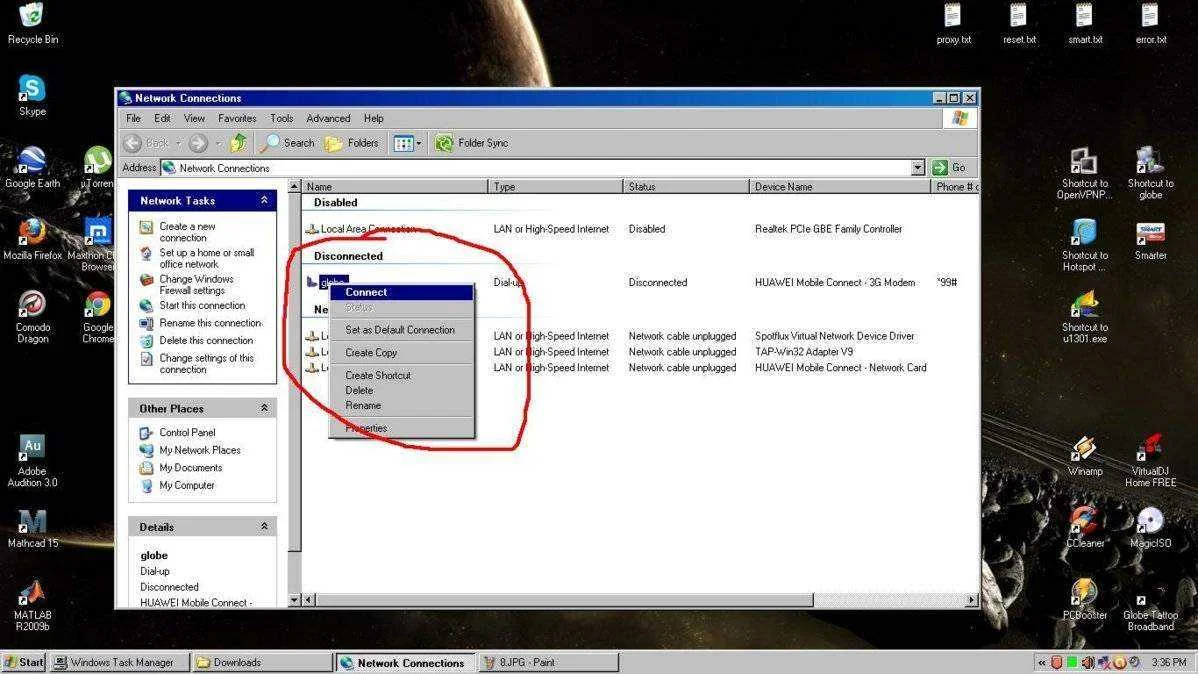Open Control Panel in Other Places
Screen dimensions: 1198x674
click(x=187, y=433)
